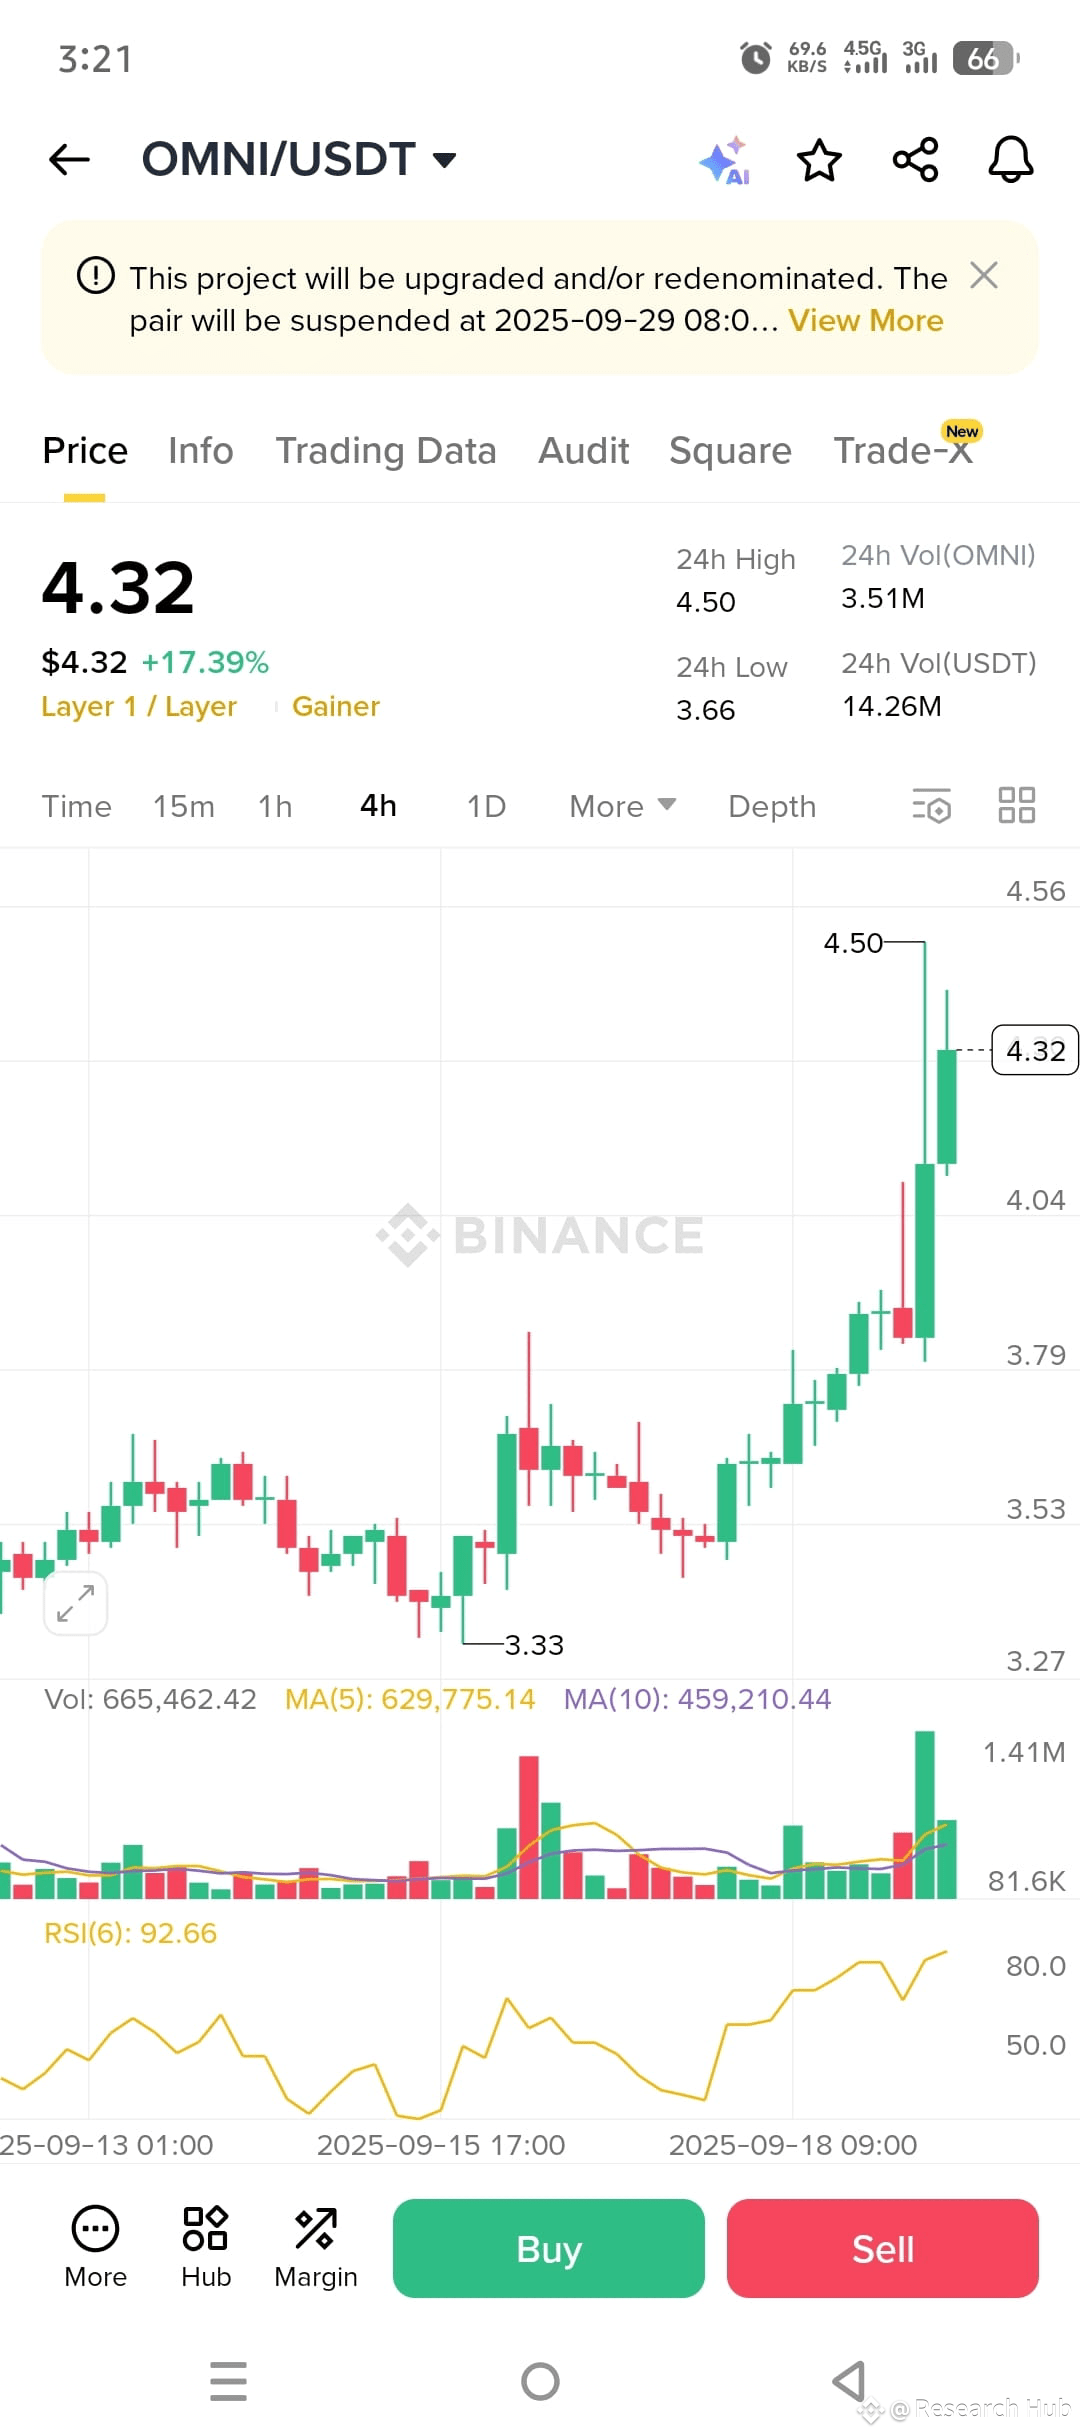Tap the Vol MA readout line
The height and width of the screenshot is (2436, 1080).
[437, 1699]
